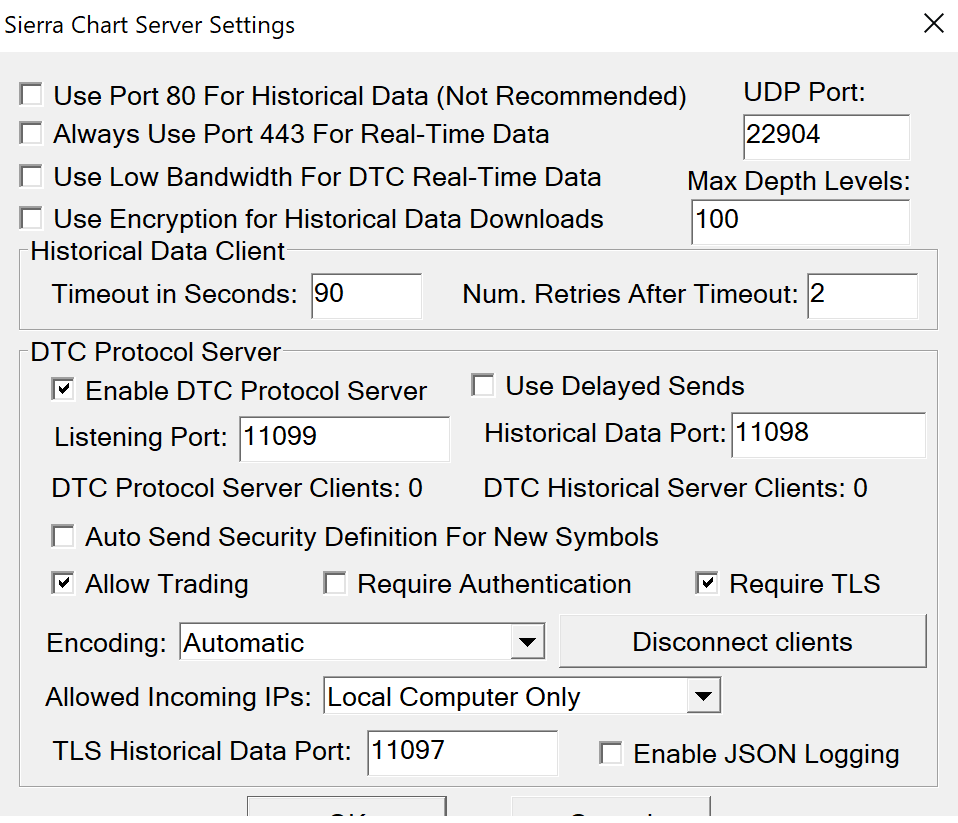Uncheck the Allow Trading option
958x823 pixels.
tap(63, 583)
